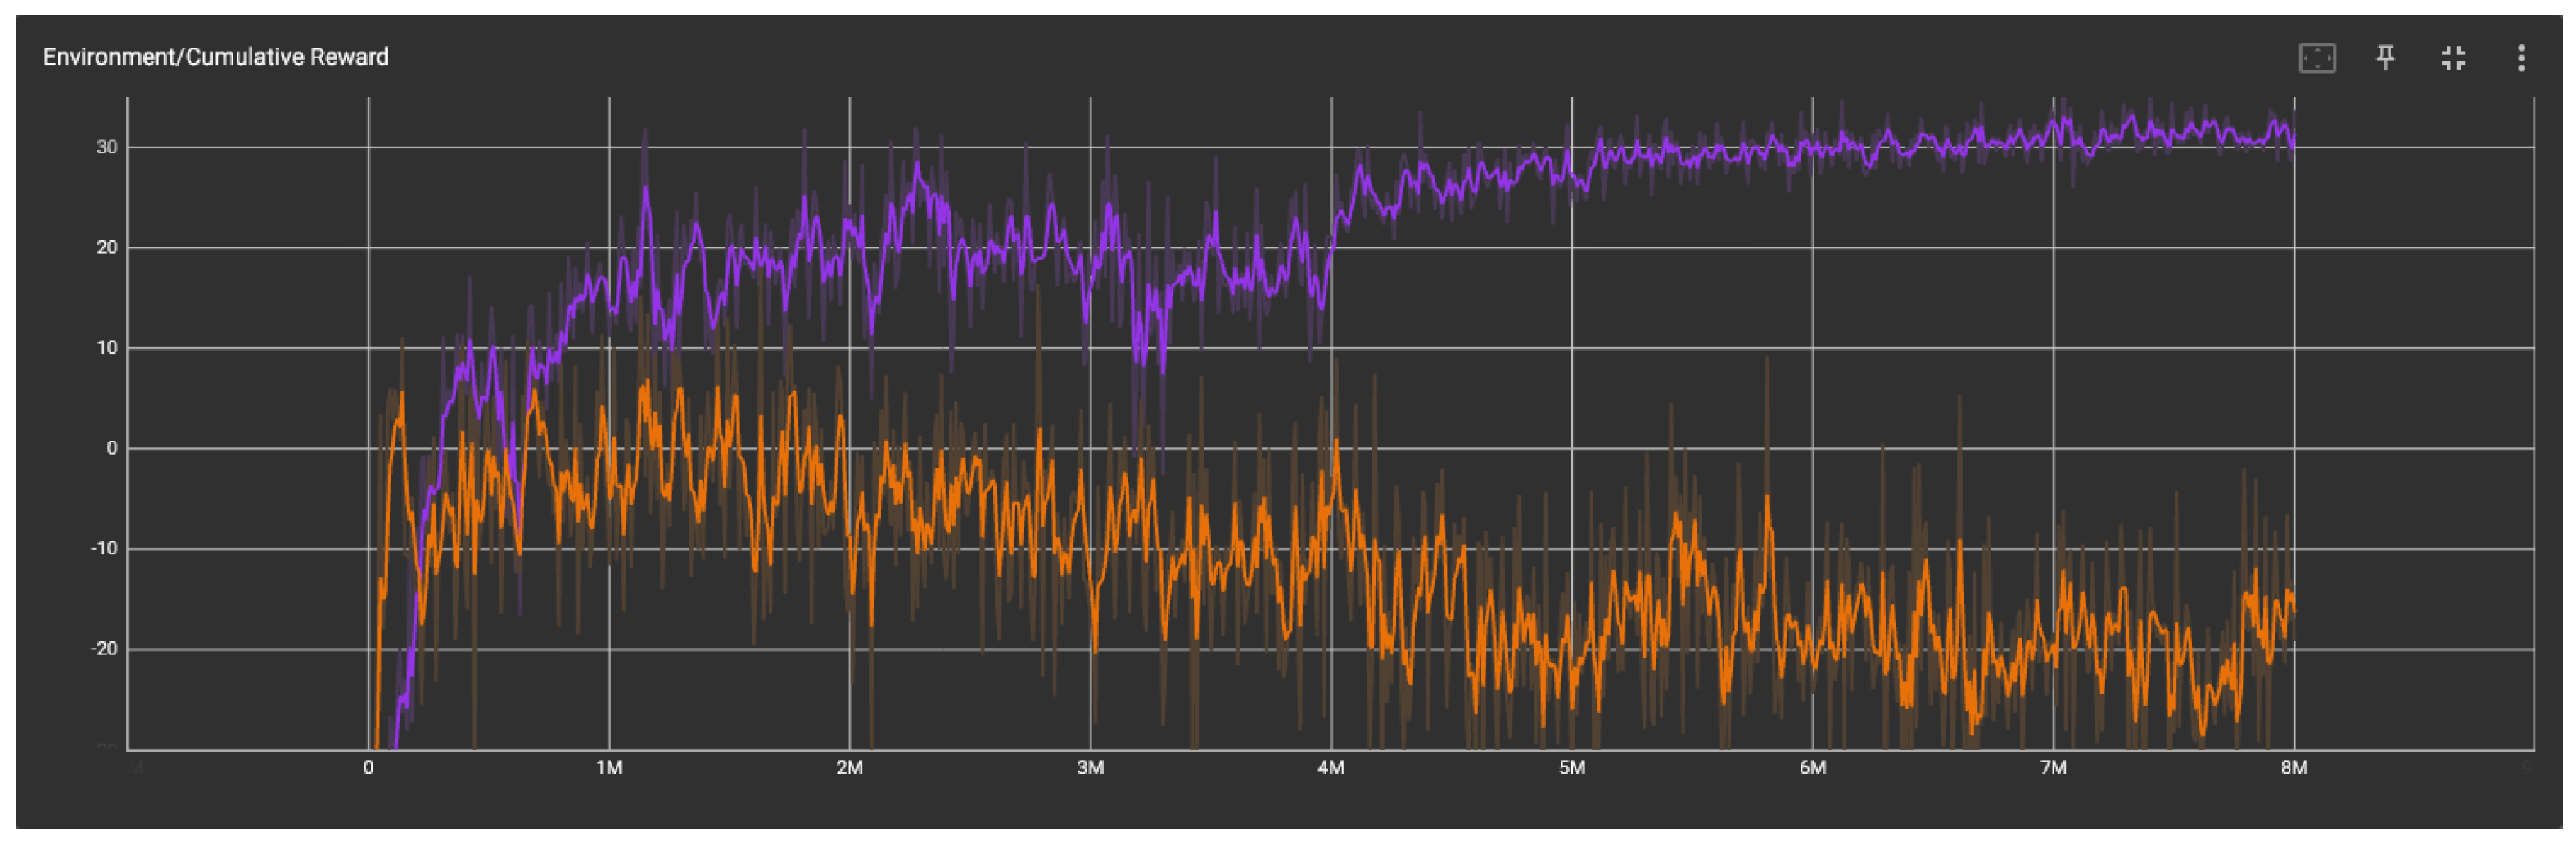Click the 2M step label on x-axis

(850, 767)
